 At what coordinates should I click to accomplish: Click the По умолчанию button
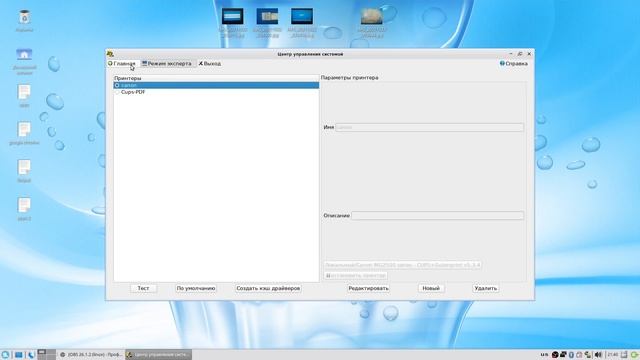pos(196,289)
